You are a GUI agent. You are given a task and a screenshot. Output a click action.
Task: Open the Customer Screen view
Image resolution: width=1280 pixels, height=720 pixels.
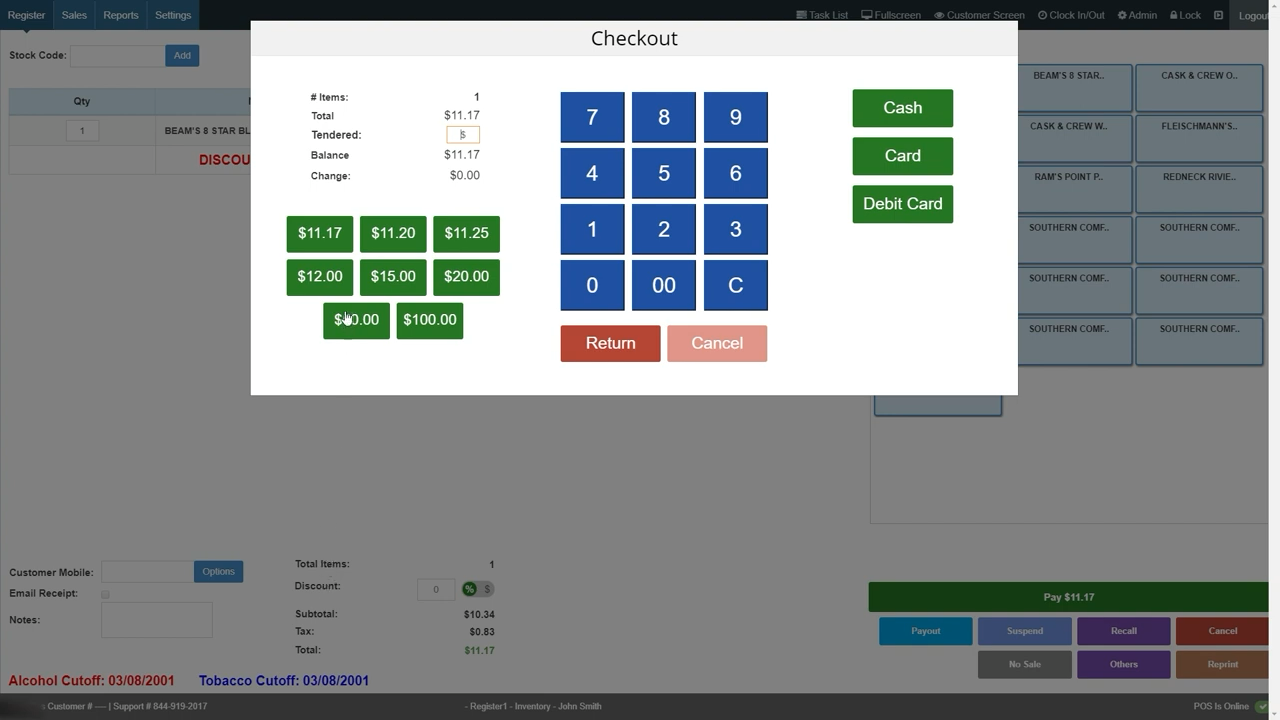979,15
